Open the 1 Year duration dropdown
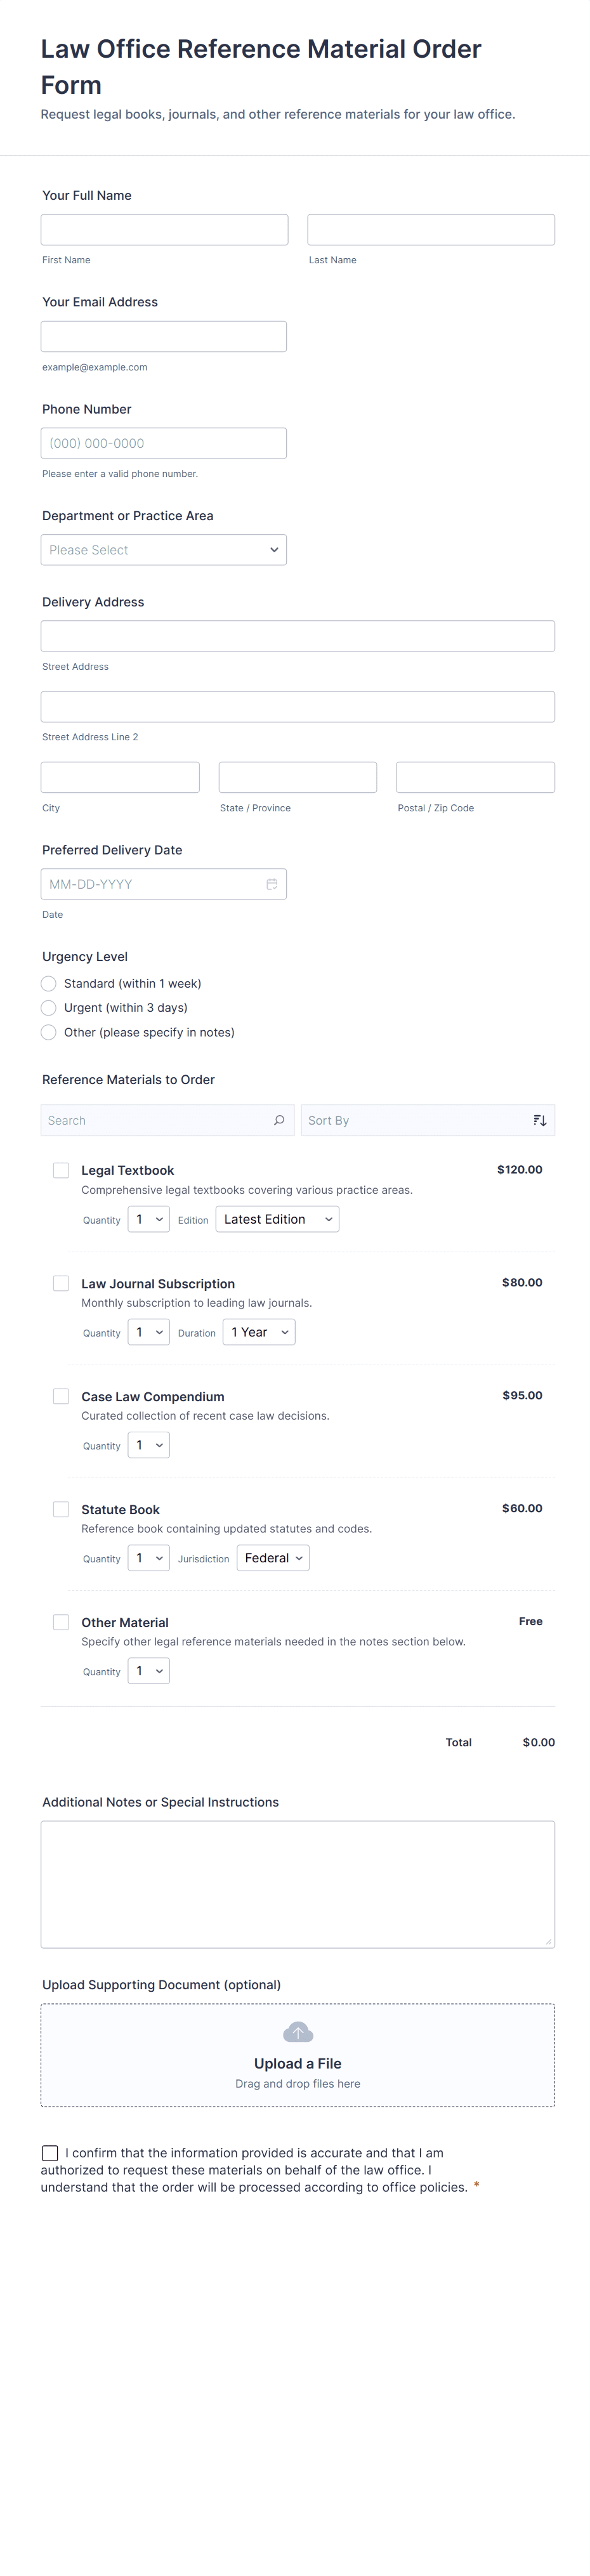The height and width of the screenshot is (2576, 590). point(259,1332)
